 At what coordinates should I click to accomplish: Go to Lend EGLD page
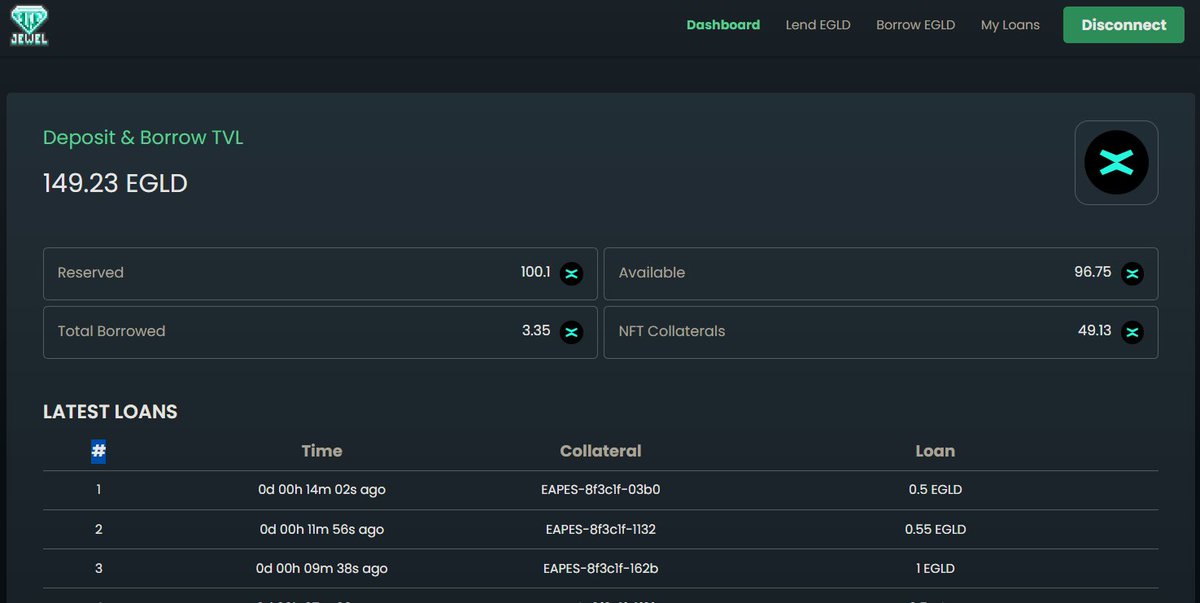818,25
